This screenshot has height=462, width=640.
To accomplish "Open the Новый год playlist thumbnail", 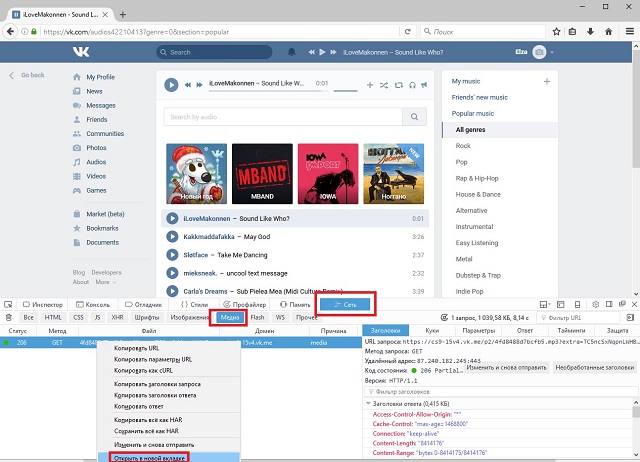I will 196,174.
